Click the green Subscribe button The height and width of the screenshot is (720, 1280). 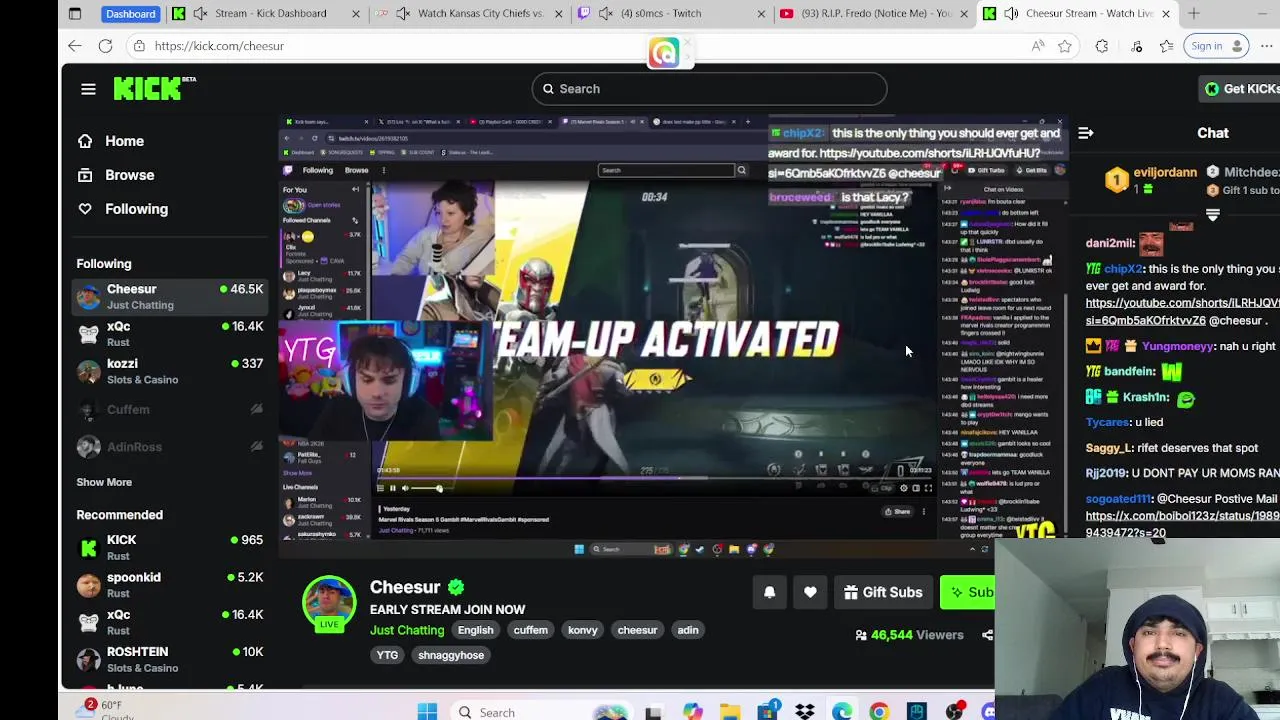(x=968, y=592)
